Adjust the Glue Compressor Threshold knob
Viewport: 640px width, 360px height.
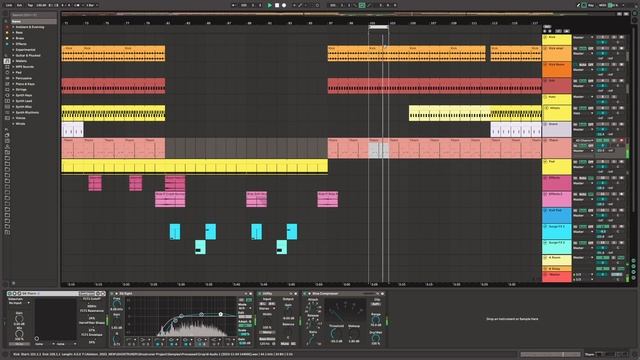click(x=336, y=333)
